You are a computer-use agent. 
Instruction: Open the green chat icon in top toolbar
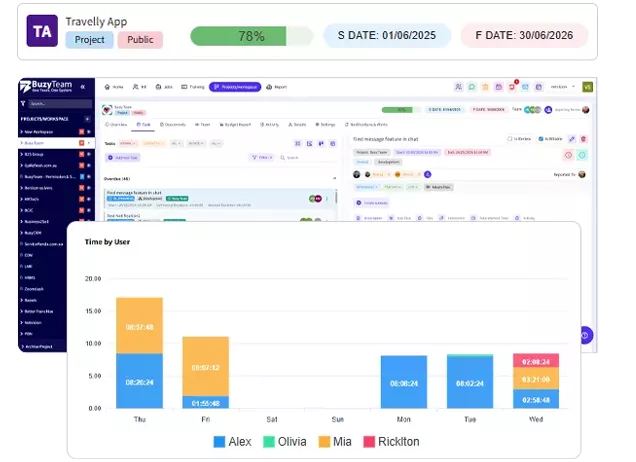tap(472, 87)
